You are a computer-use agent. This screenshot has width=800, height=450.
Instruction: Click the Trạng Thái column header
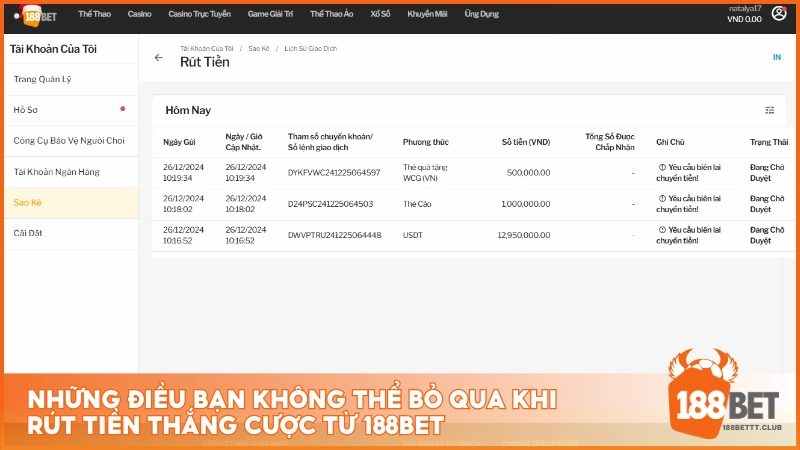point(769,142)
